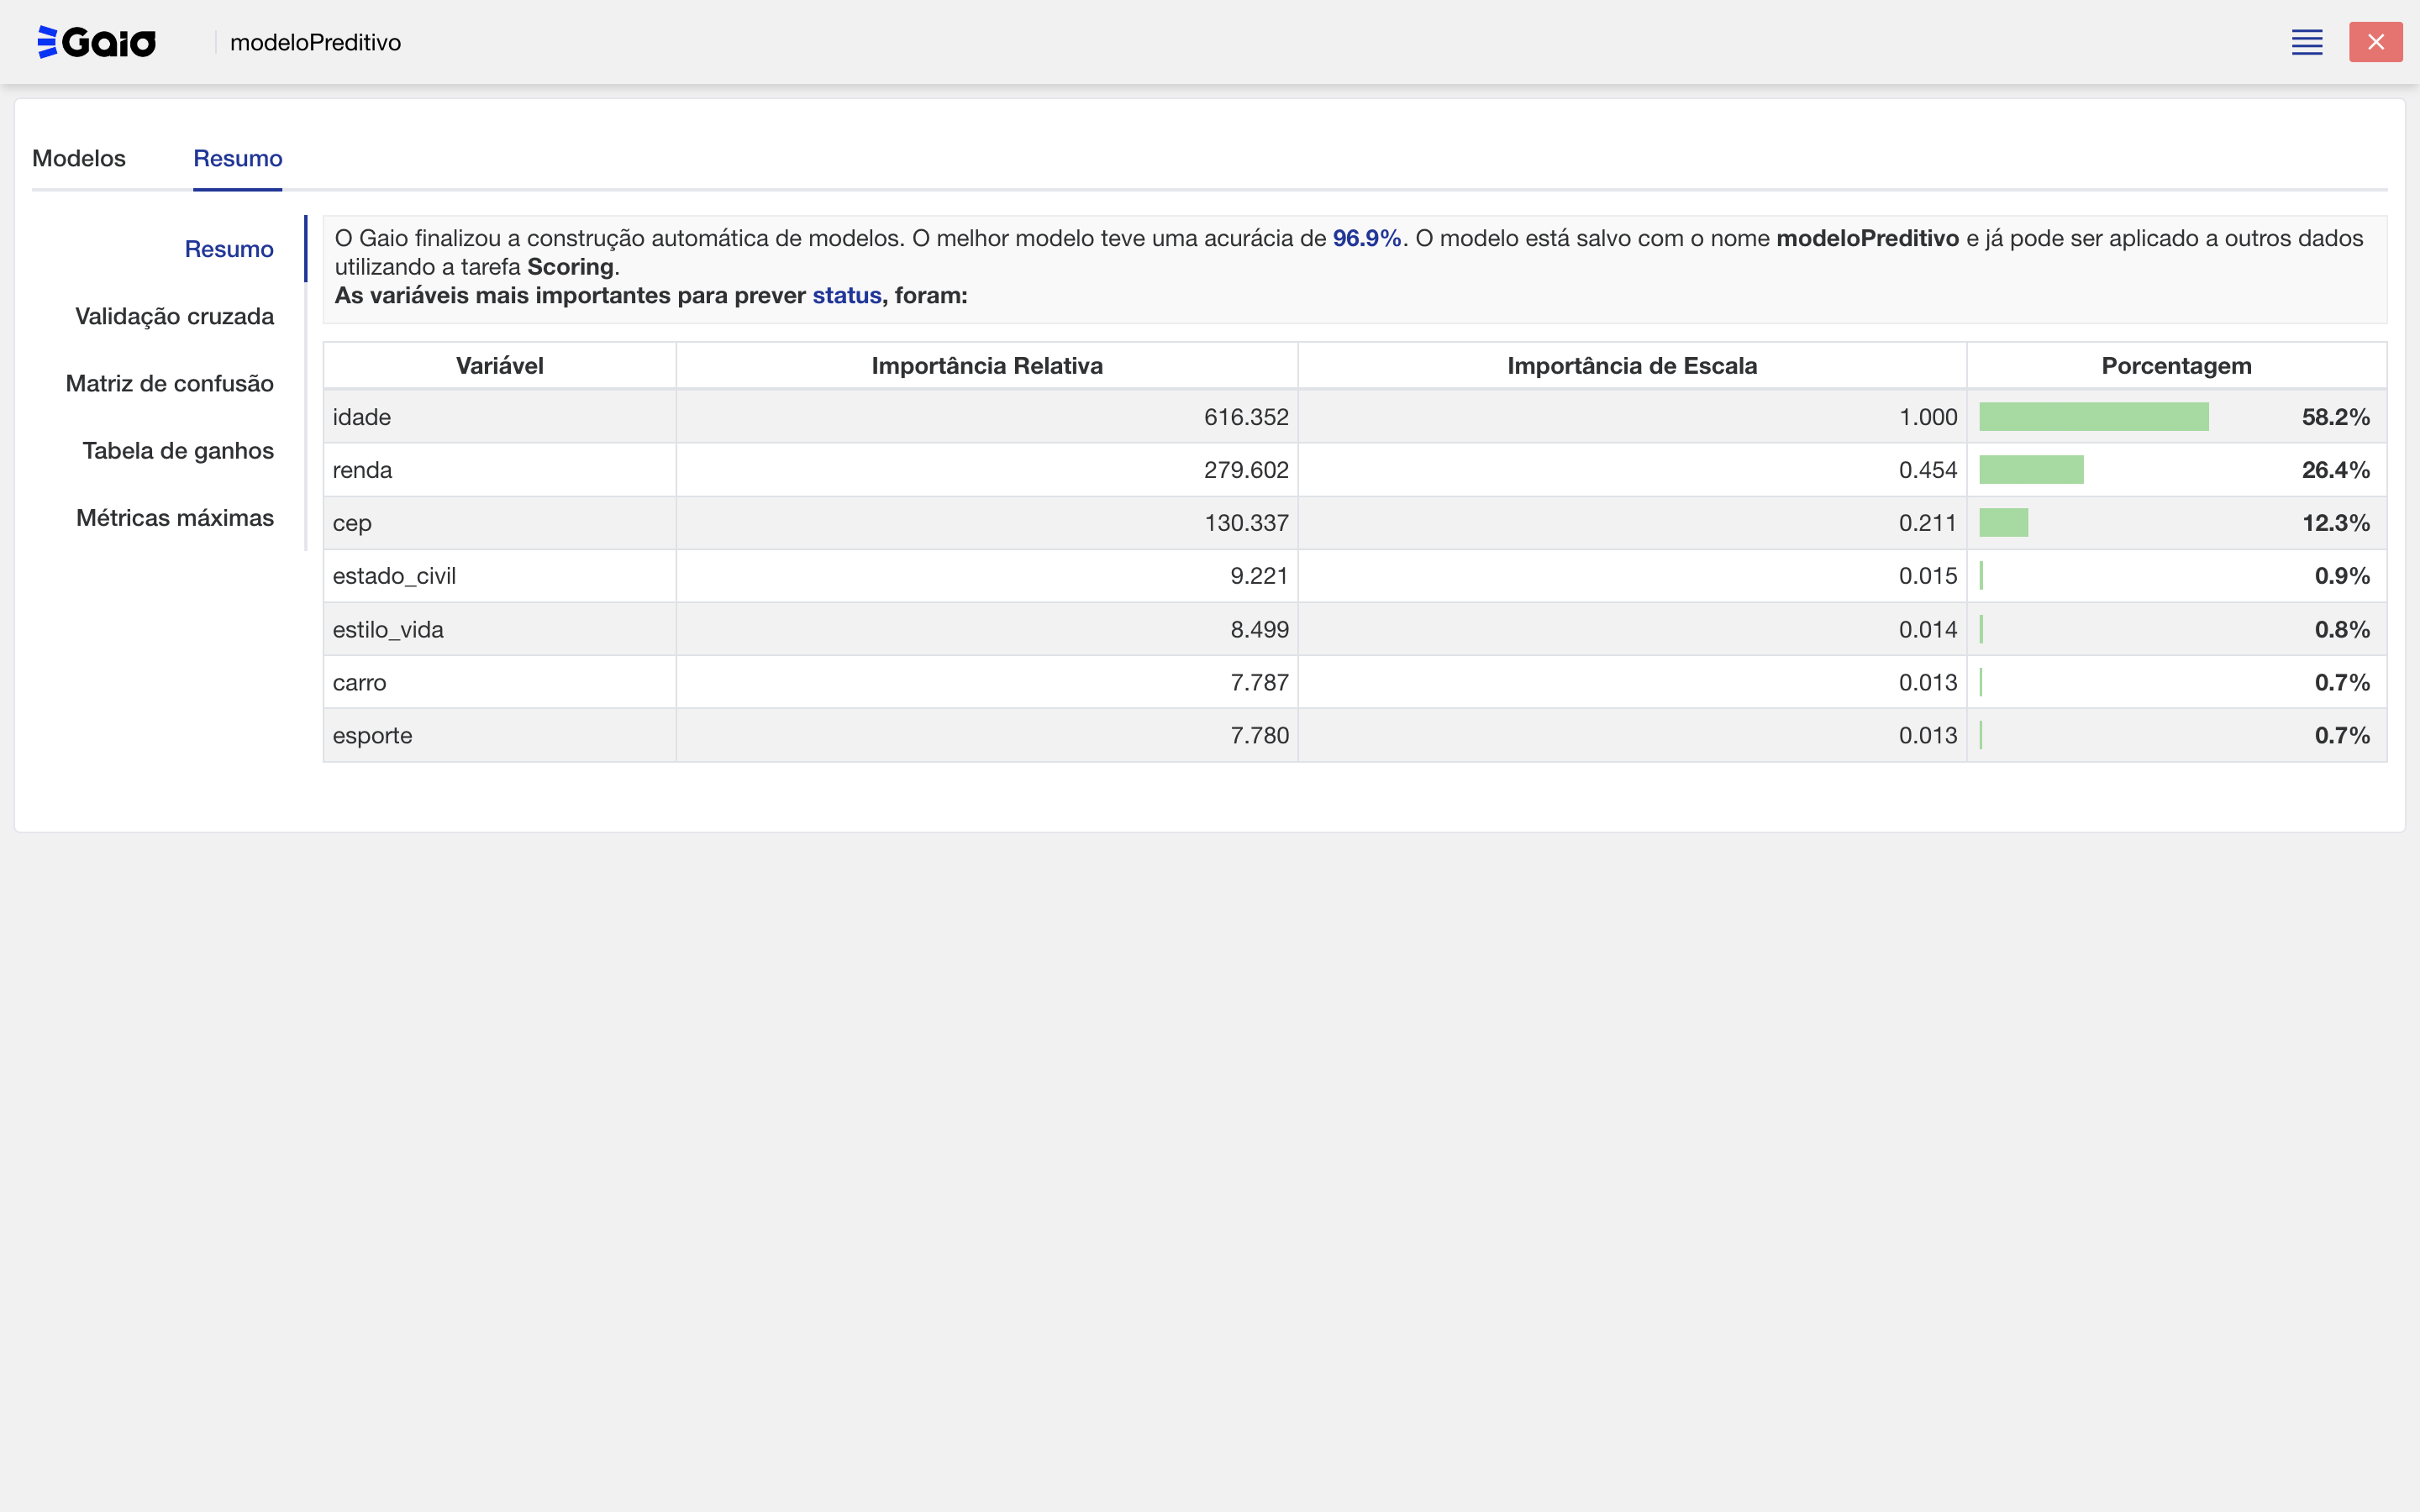Click the renda green percentage bar

2031,470
